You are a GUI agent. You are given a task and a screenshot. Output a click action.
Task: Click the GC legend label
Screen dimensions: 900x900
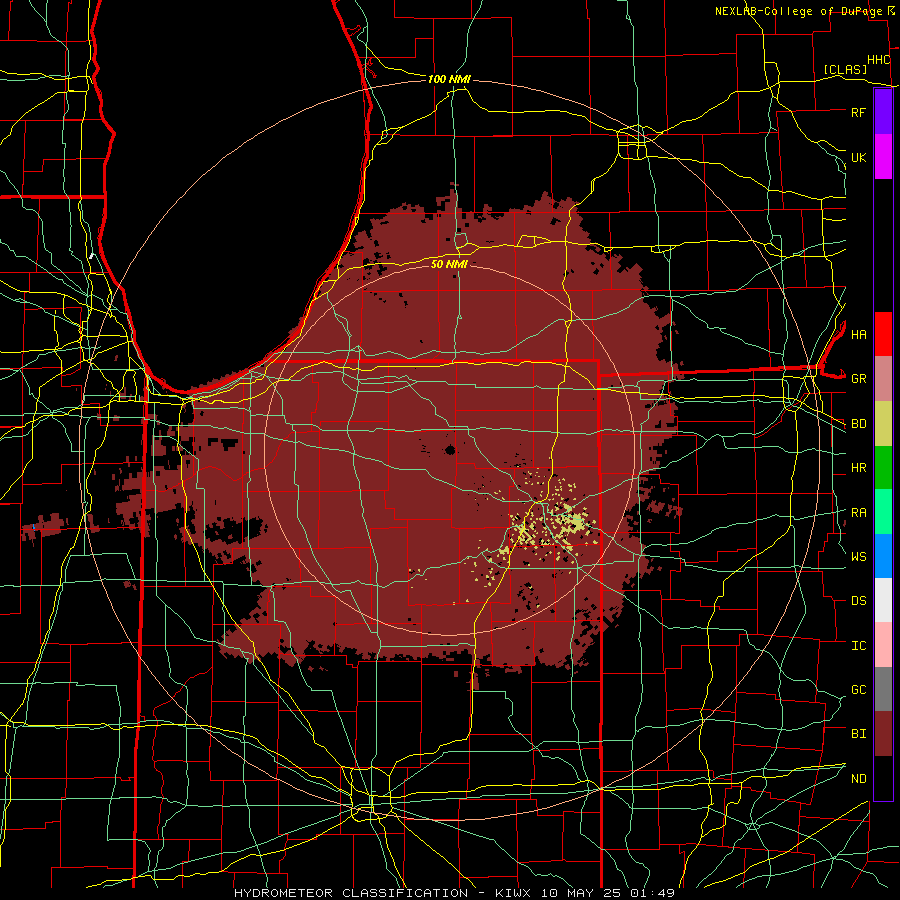pyautogui.click(x=858, y=690)
